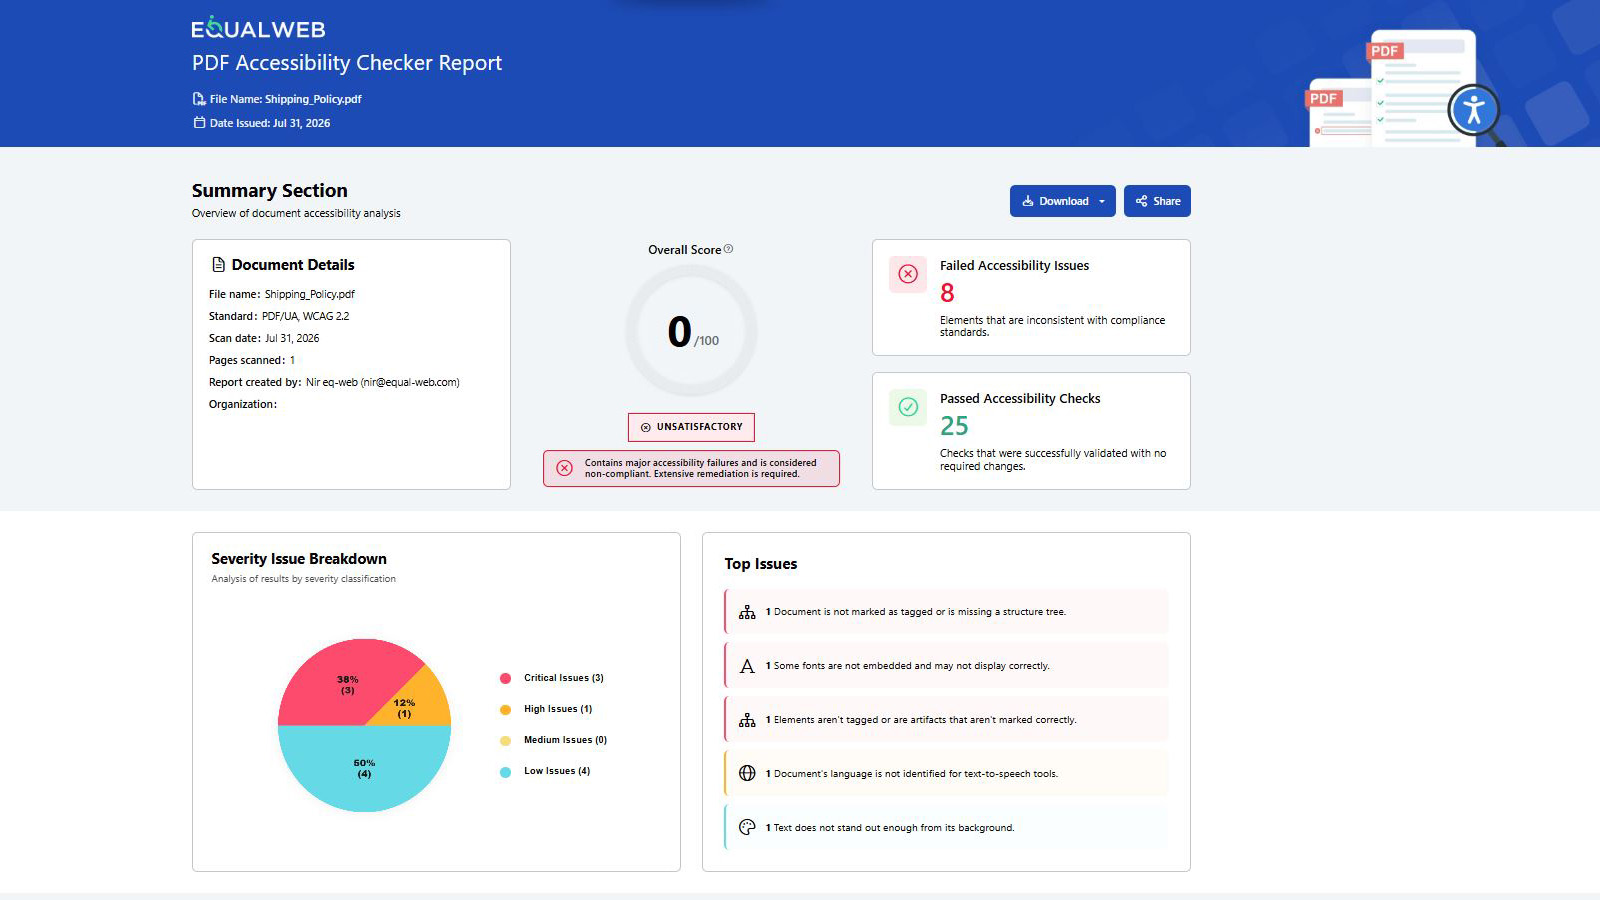Click the Overall Score help icon
The width and height of the screenshot is (1600, 900).
(x=728, y=249)
